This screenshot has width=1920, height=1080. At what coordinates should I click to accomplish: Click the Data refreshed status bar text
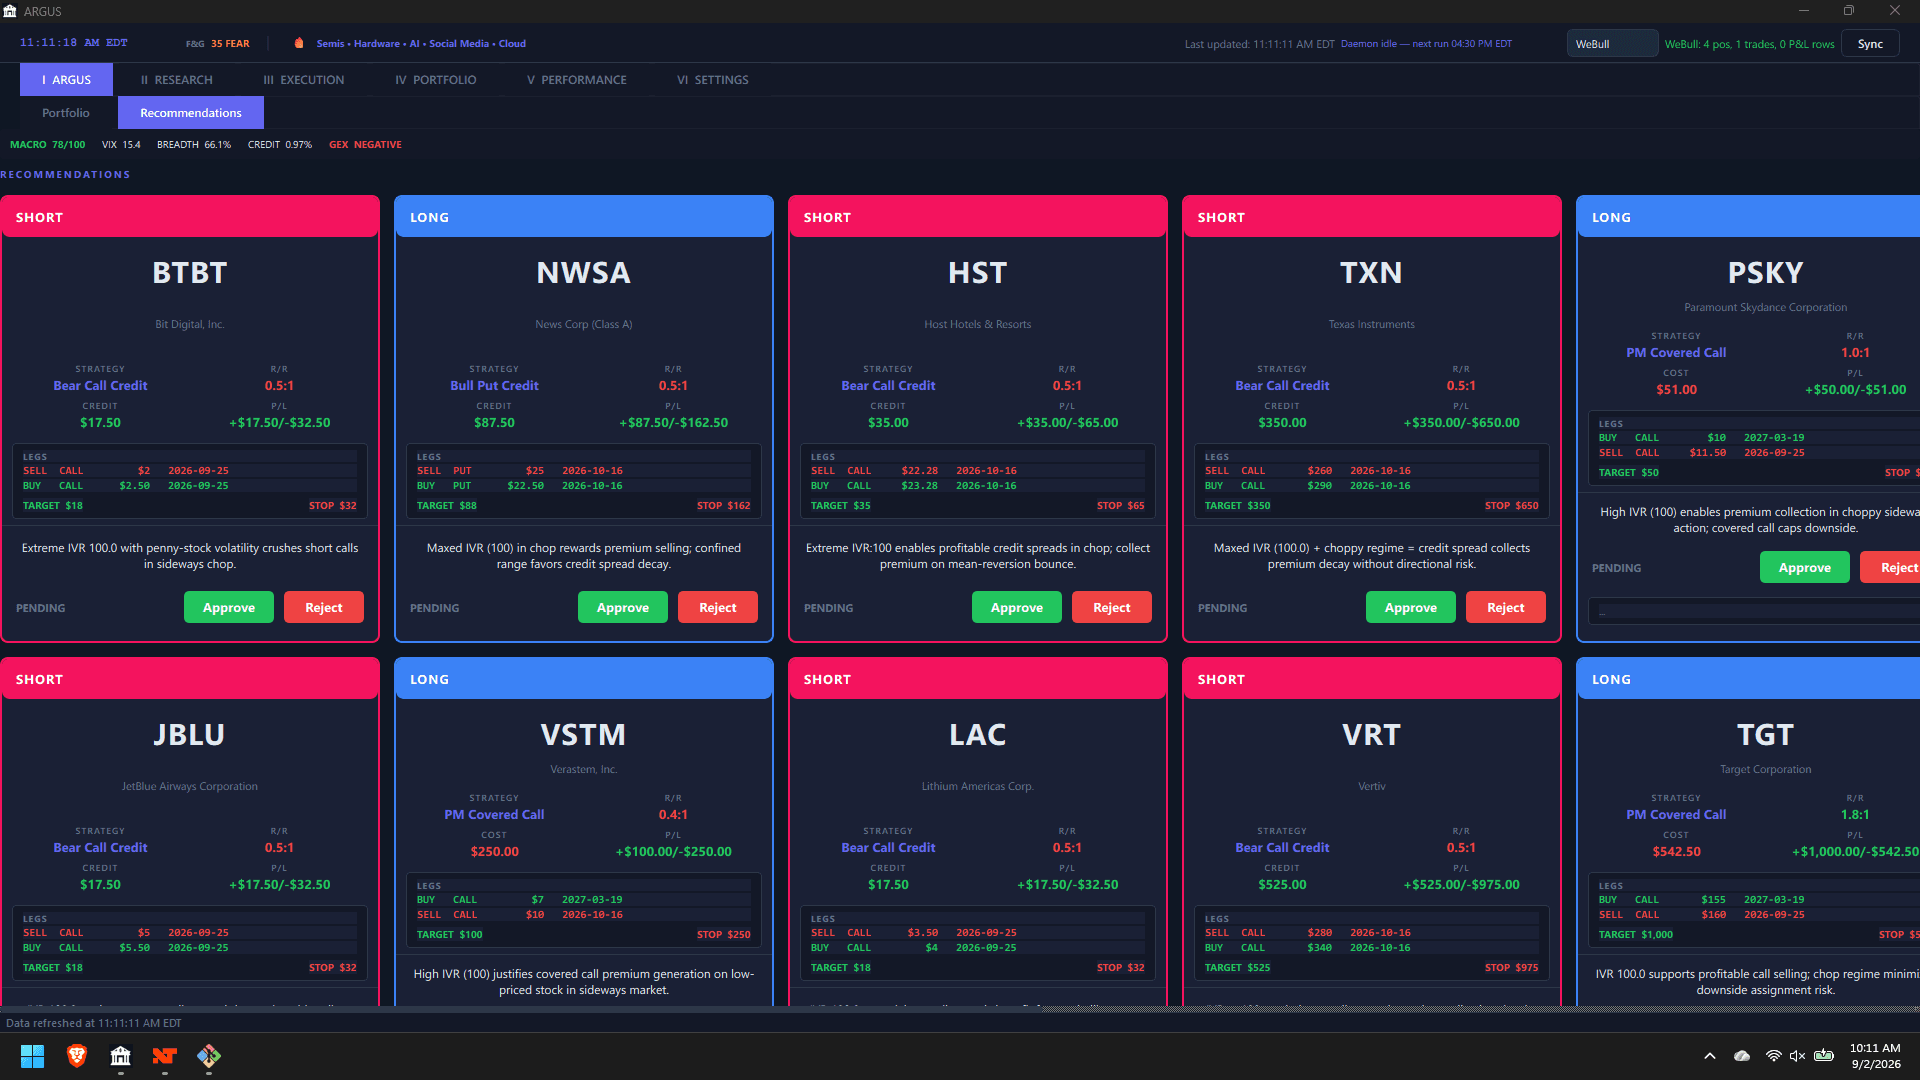pyautogui.click(x=94, y=1023)
